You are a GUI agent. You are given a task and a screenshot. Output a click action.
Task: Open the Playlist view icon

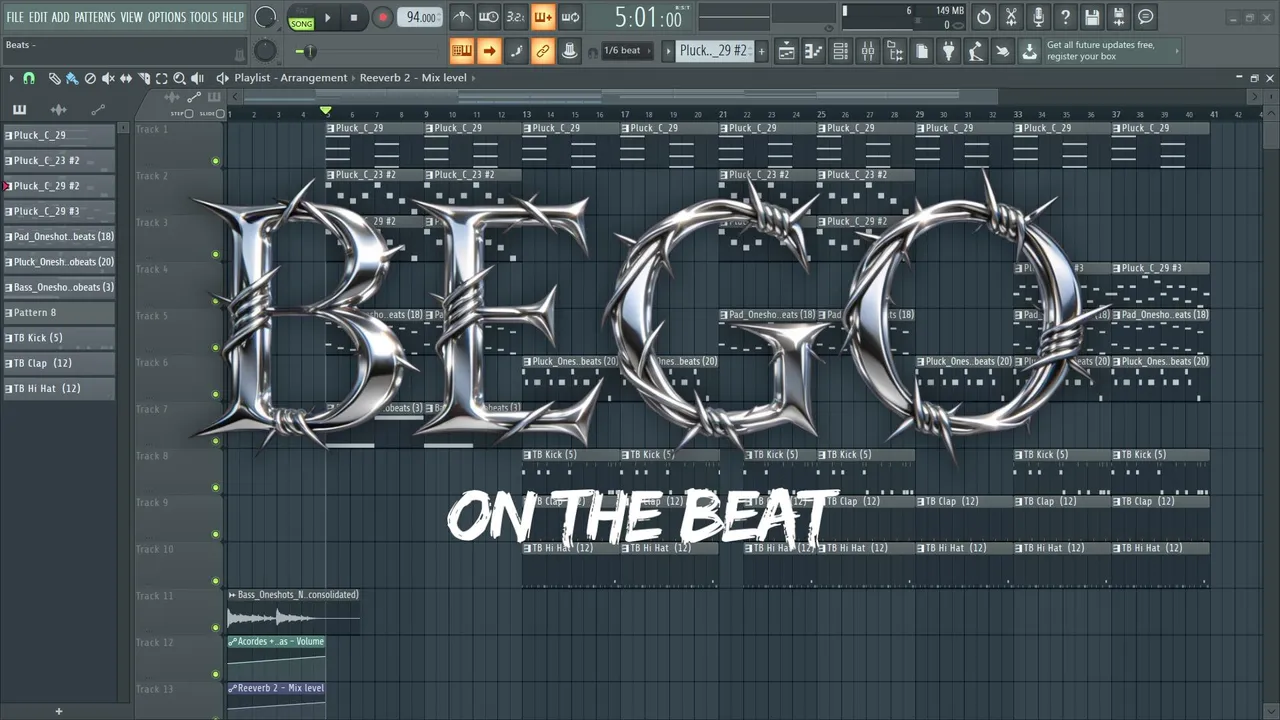pyautogui.click(x=787, y=51)
